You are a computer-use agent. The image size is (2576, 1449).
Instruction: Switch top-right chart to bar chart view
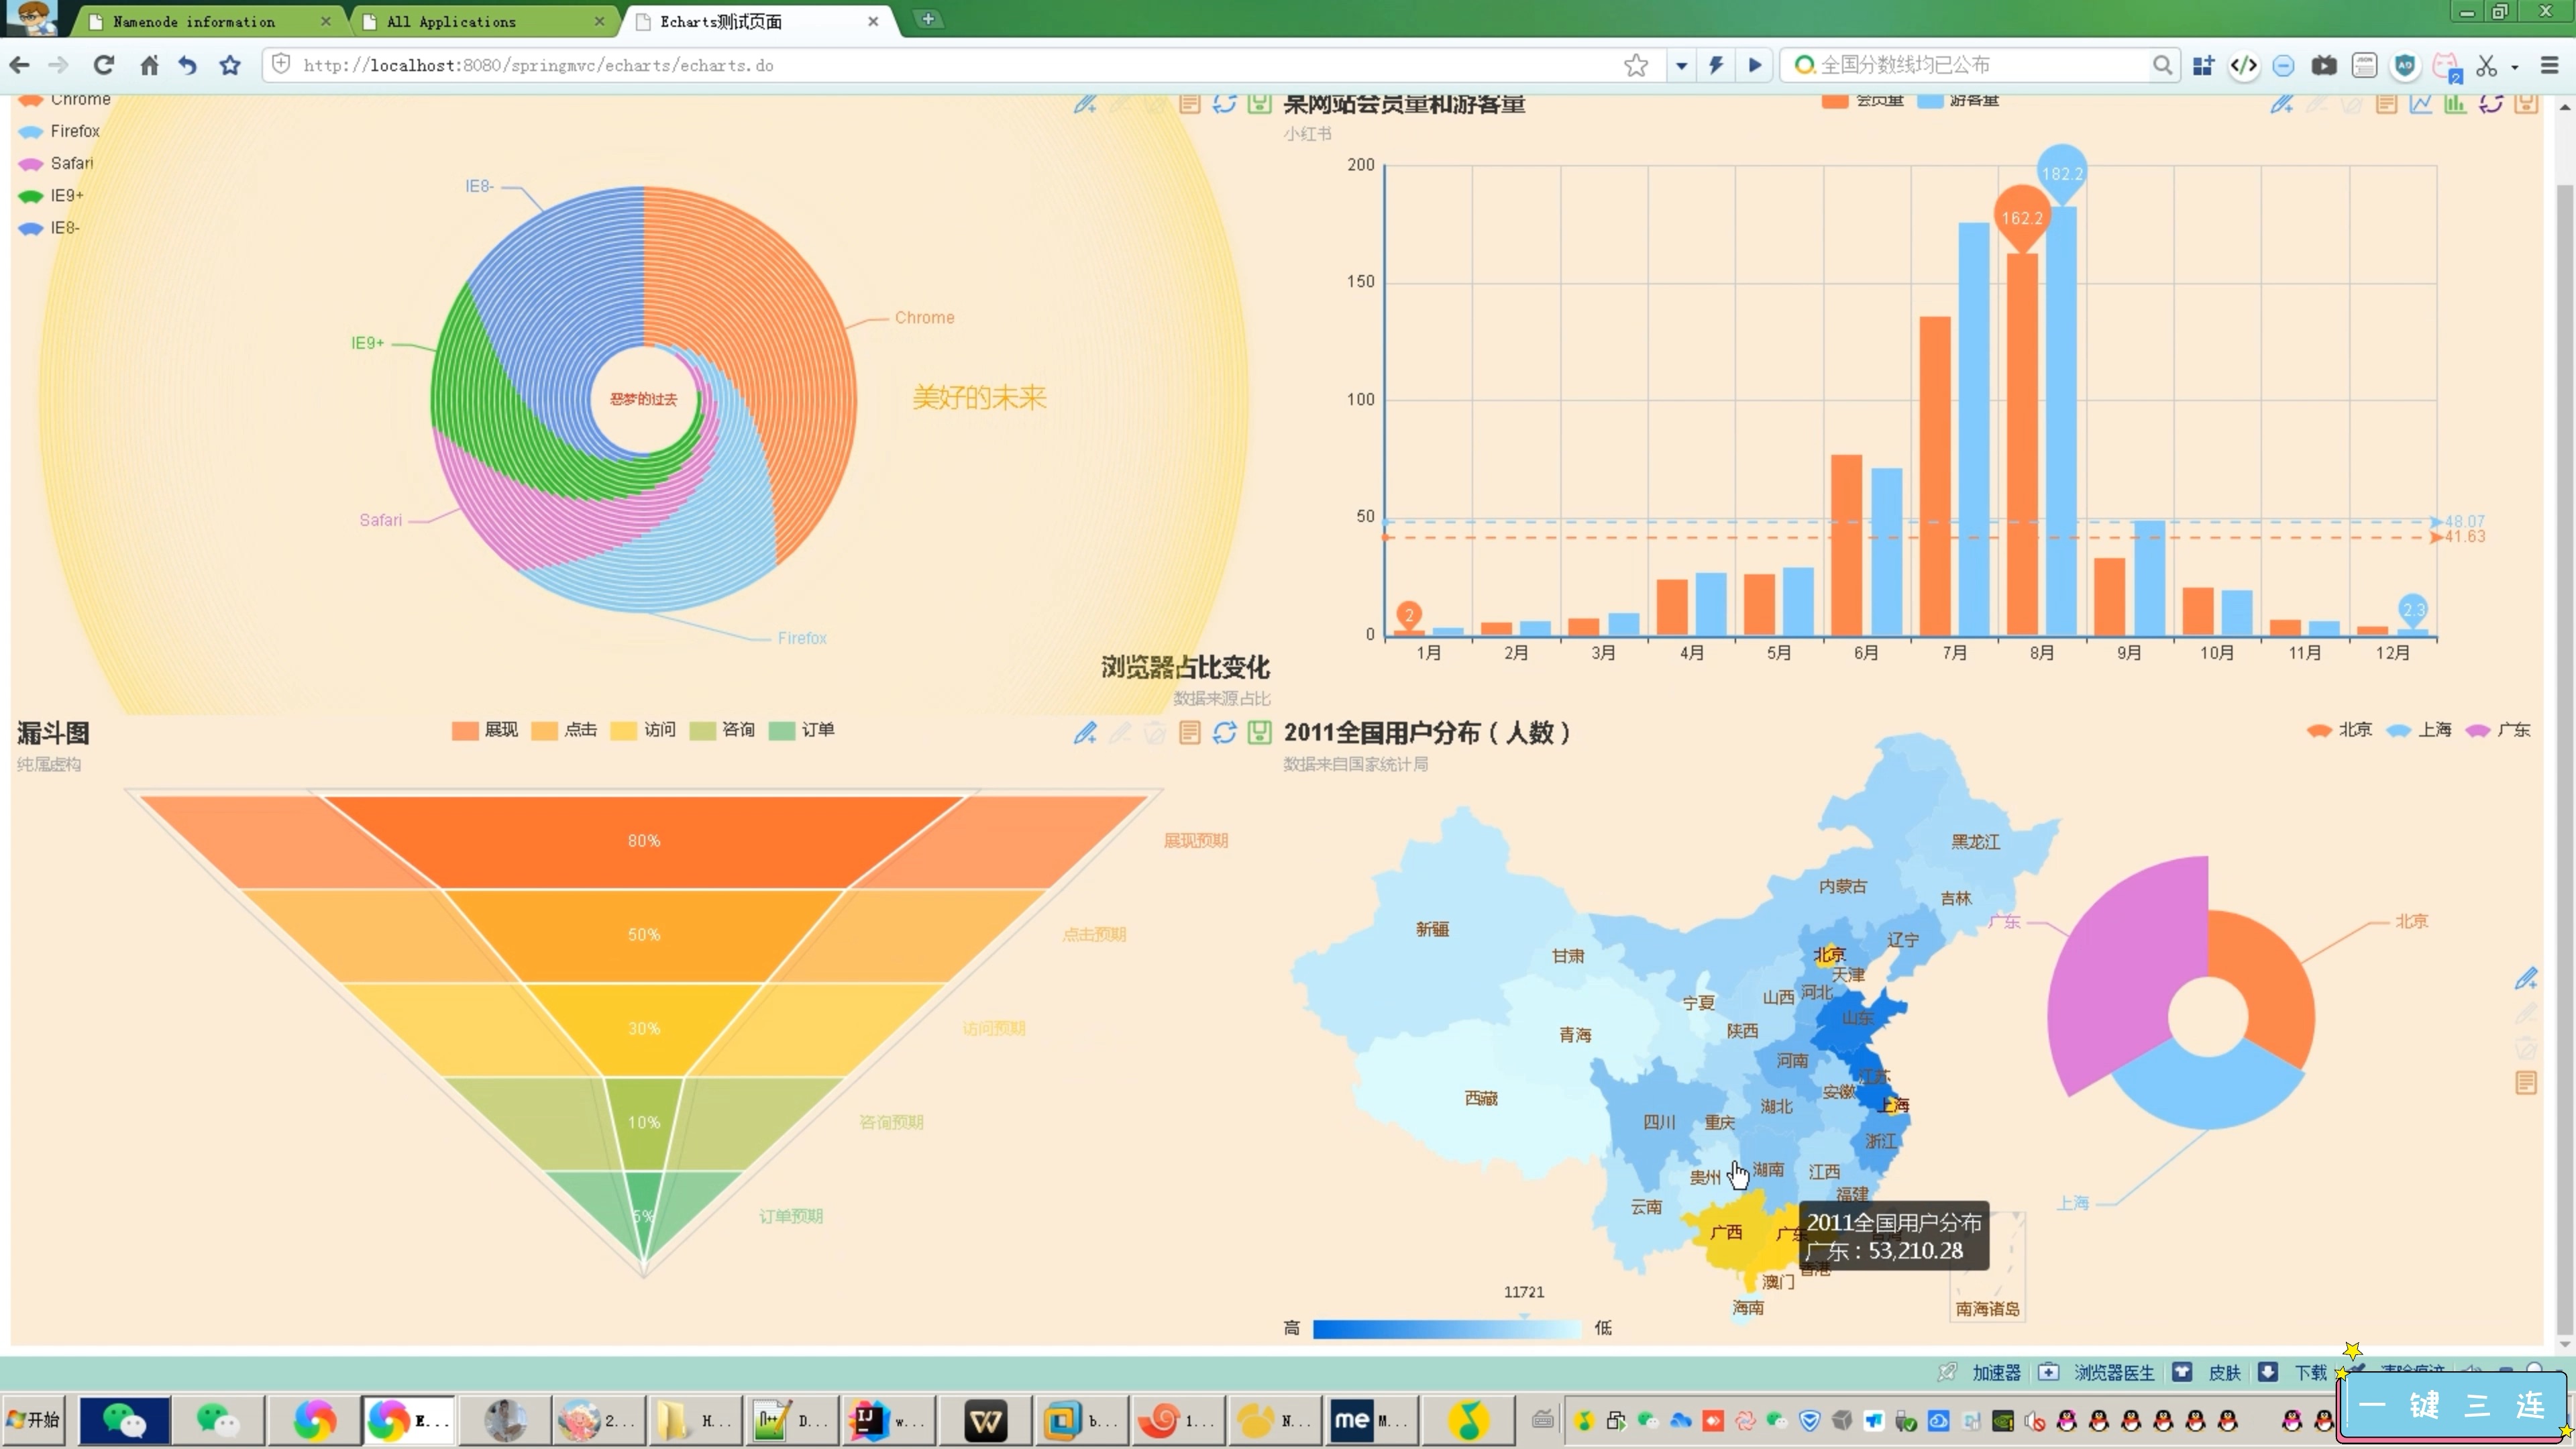[2456, 104]
